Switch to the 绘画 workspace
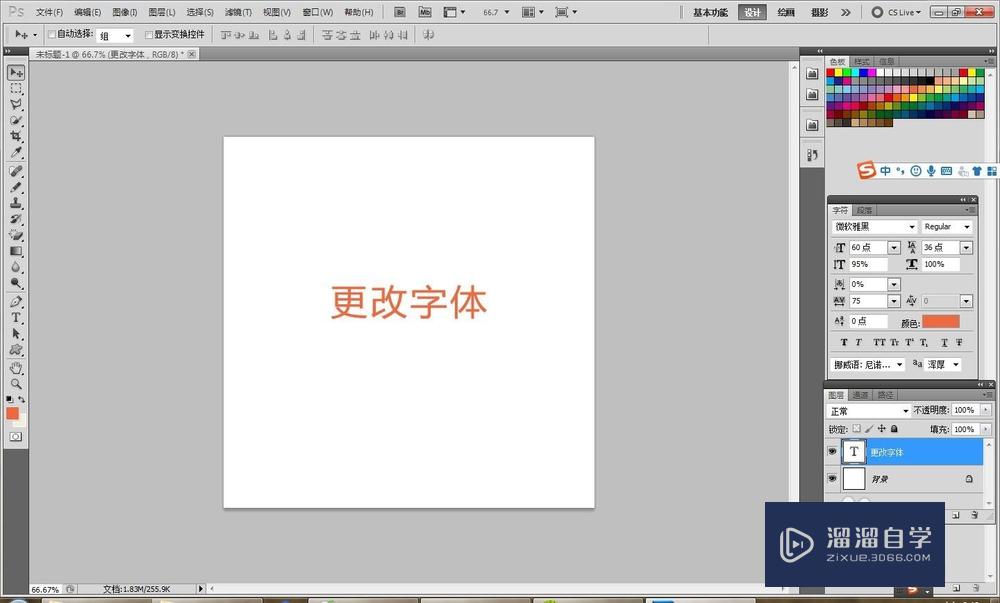The width and height of the screenshot is (1000, 603). [x=785, y=12]
